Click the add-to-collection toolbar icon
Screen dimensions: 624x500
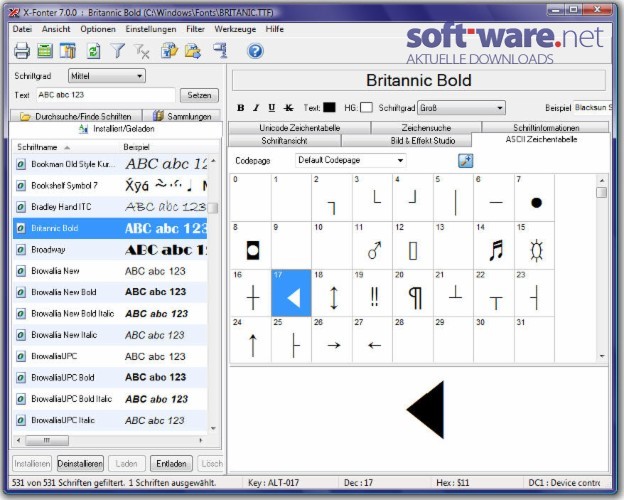(169, 51)
